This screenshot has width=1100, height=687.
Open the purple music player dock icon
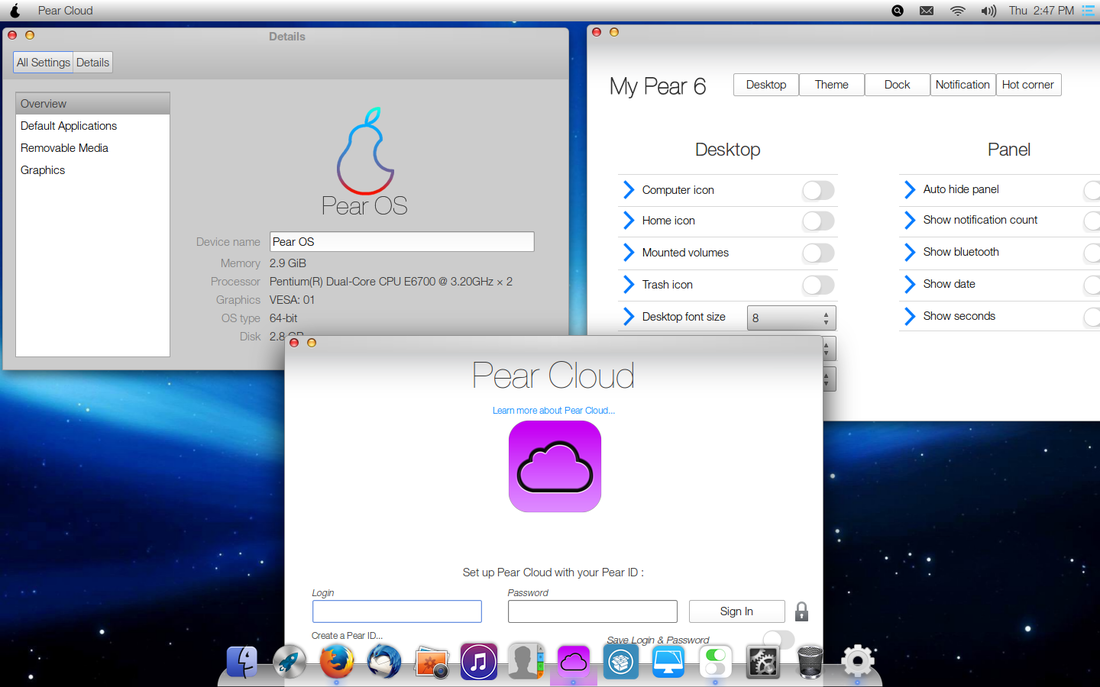click(479, 661)
